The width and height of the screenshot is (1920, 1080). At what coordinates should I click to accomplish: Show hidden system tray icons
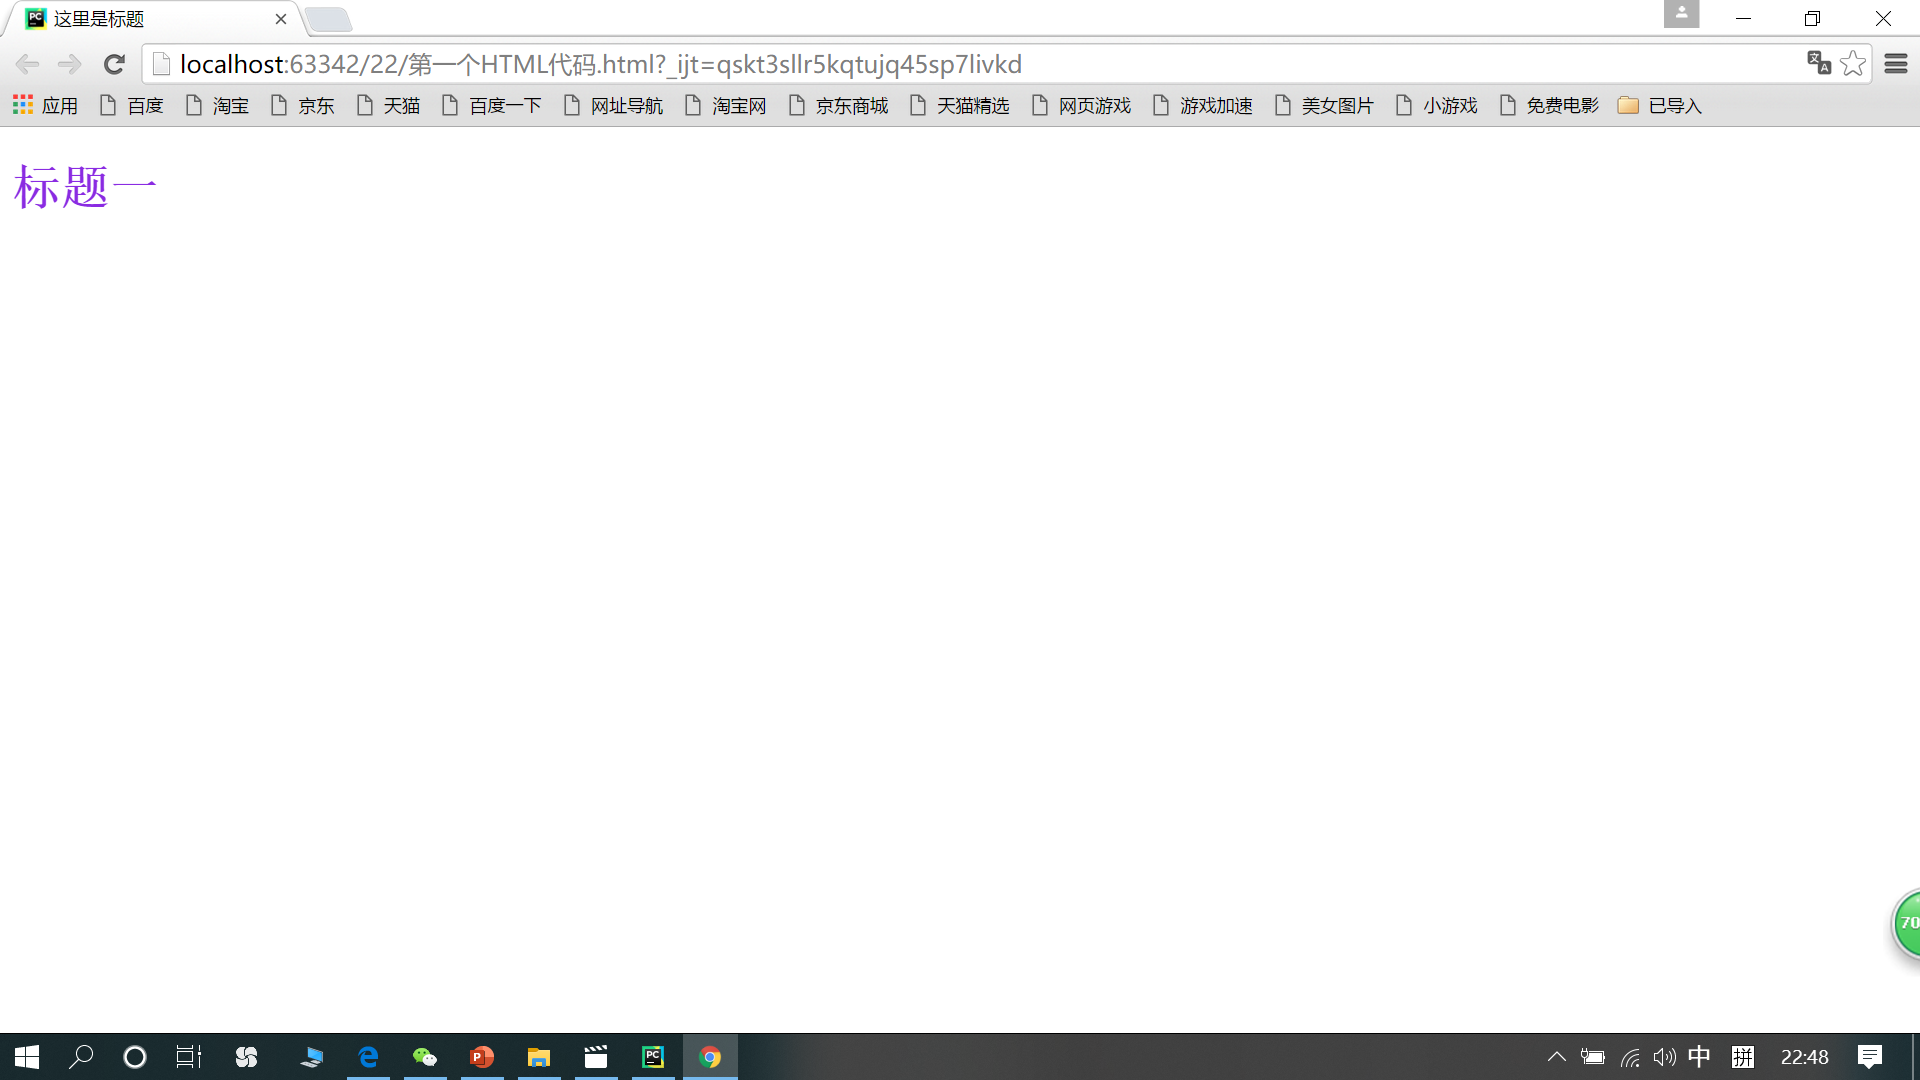tap(1557, 1057)
